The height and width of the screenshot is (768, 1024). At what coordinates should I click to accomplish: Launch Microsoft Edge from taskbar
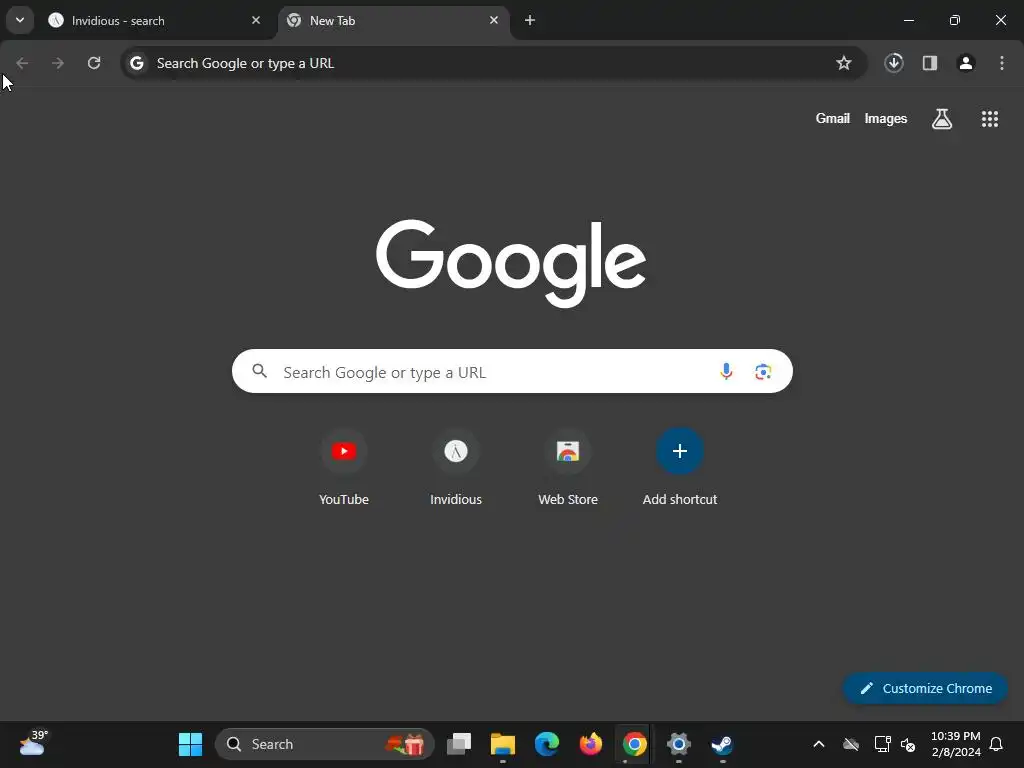tap(547, 744)
